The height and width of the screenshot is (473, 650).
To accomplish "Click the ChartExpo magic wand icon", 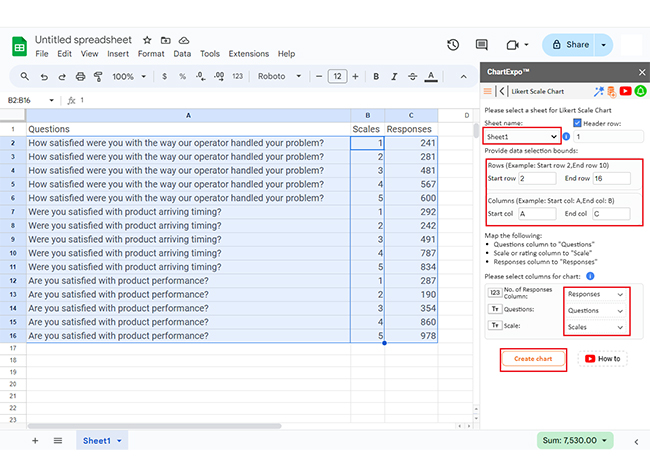I will (x=598, y=91).
